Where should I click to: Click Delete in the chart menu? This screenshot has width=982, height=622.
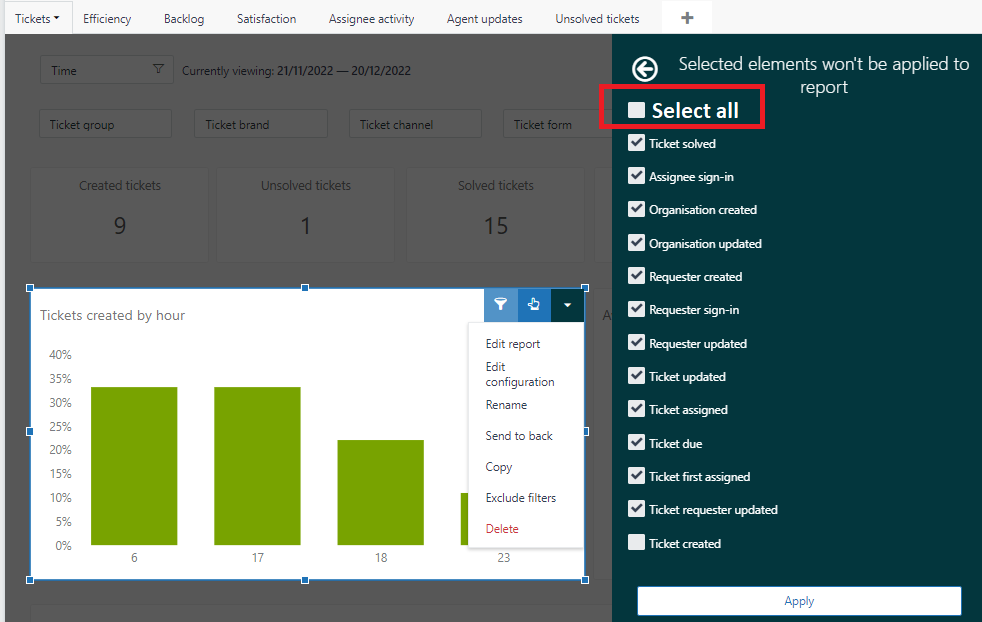502,529
